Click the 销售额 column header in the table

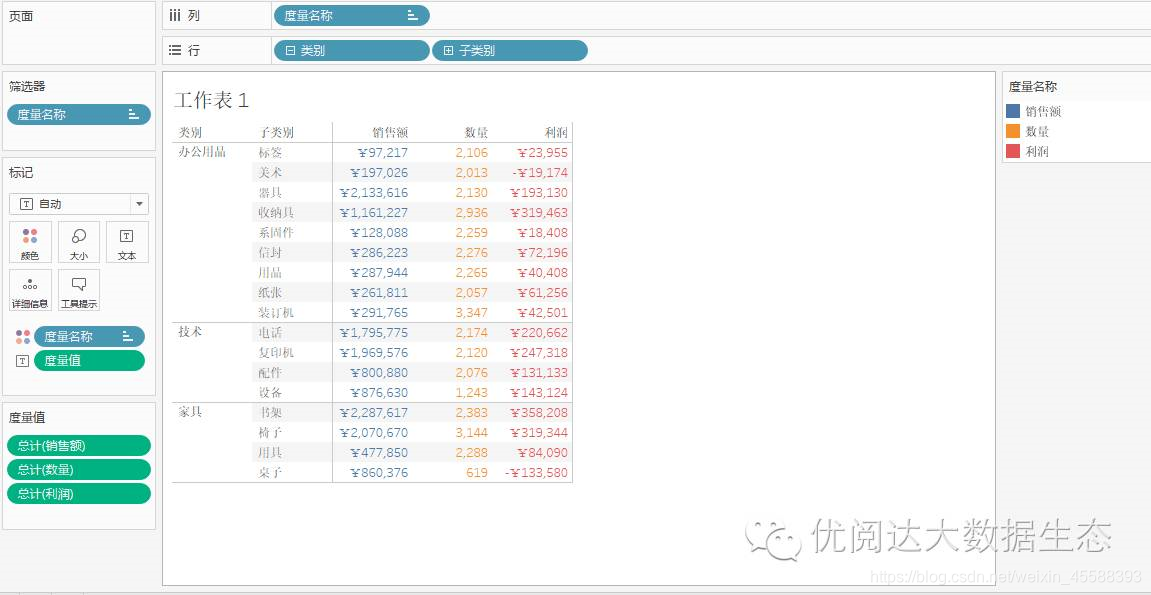[390, 133]
